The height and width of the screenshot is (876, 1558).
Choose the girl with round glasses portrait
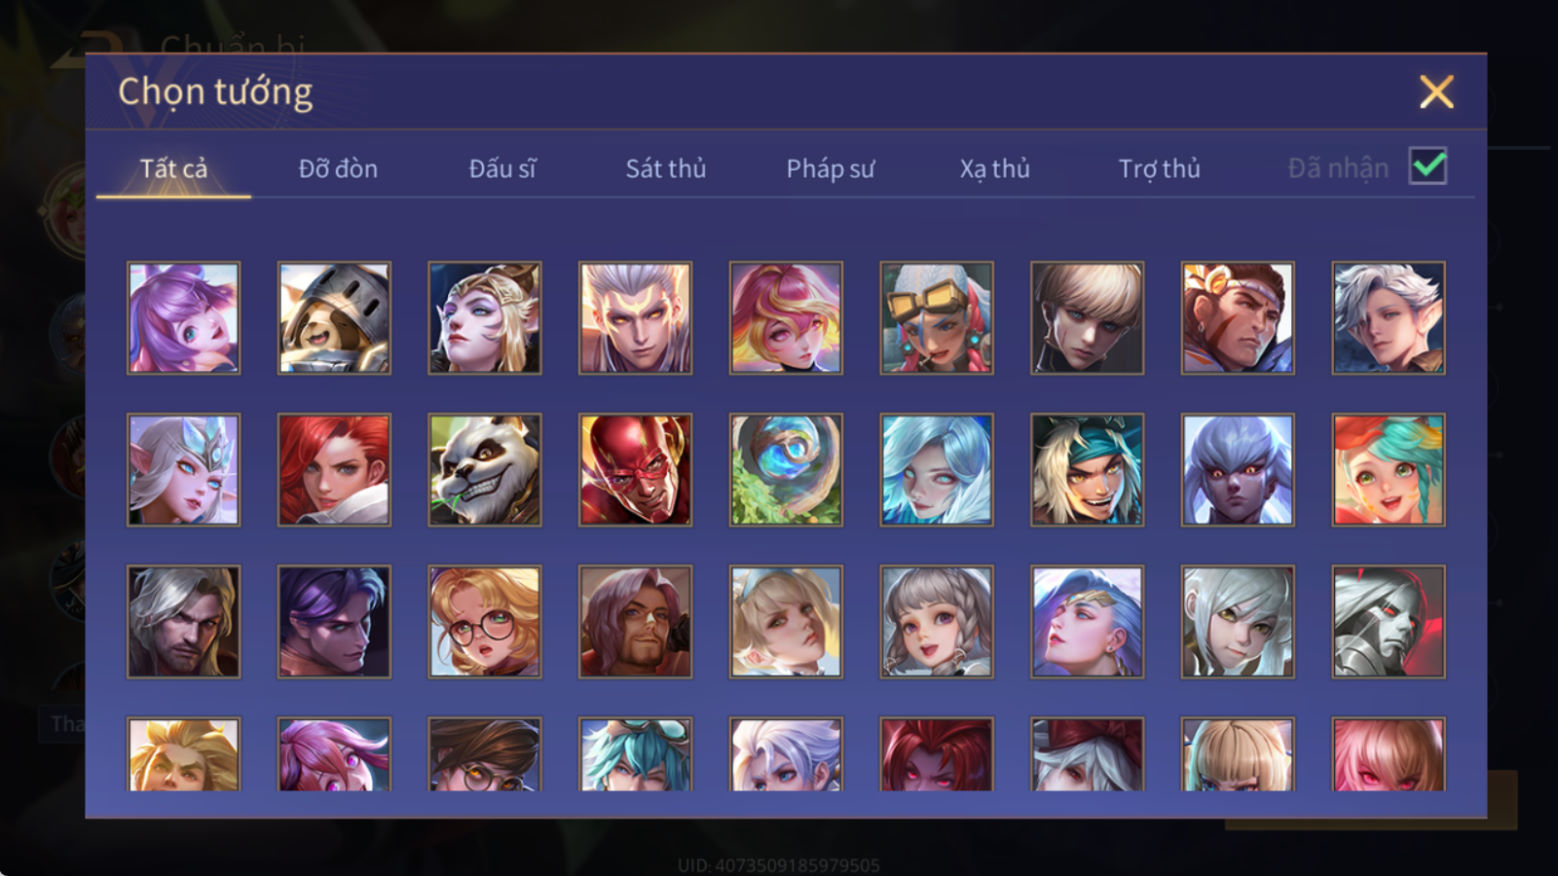point(485,622)
